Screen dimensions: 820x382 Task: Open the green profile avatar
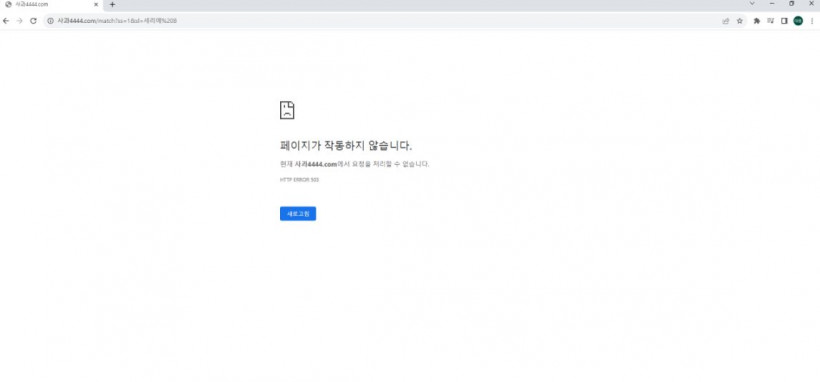tap(798, 21)
